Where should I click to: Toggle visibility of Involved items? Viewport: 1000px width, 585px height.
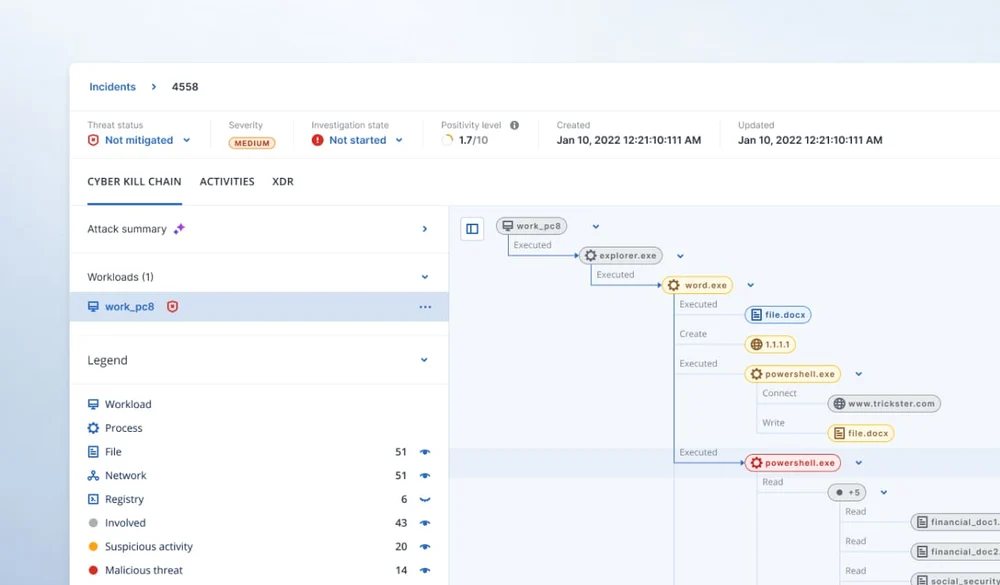(425, 523)
